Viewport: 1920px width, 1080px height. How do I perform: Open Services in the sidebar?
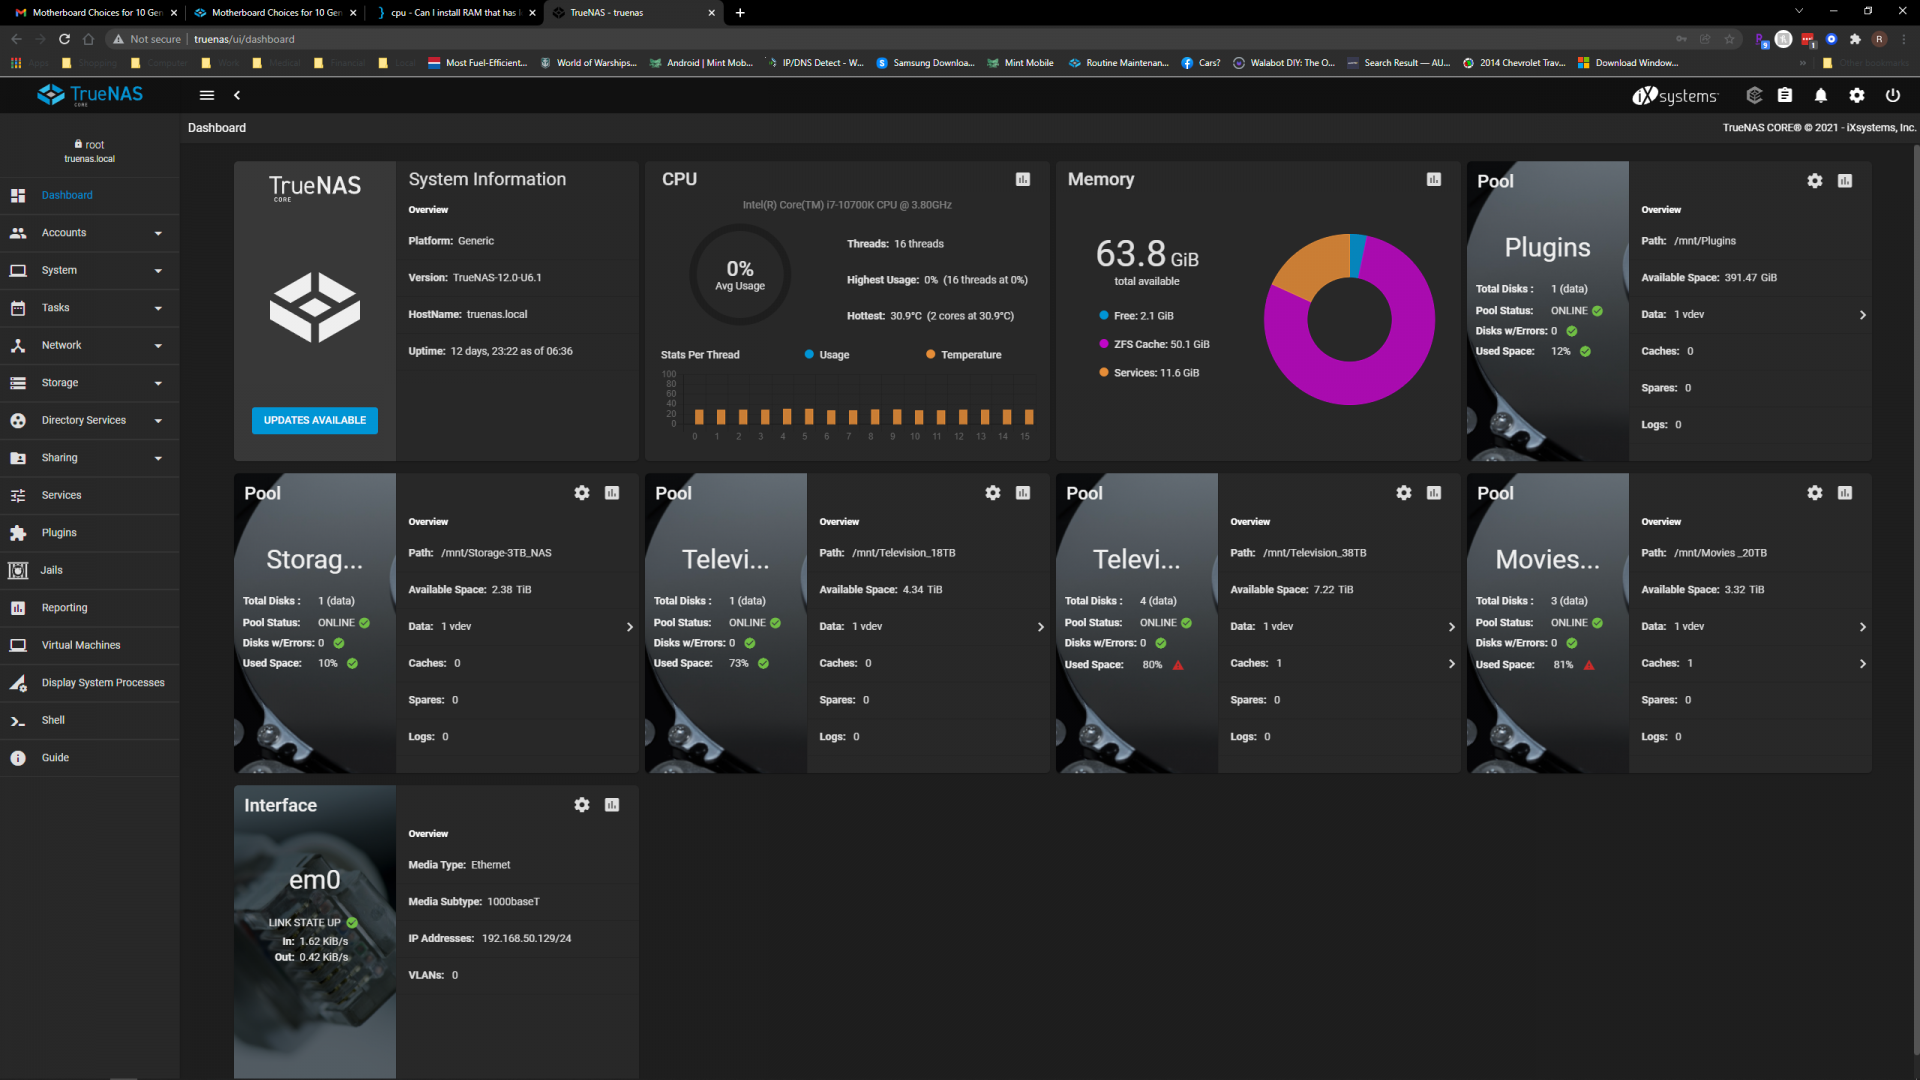coord(89,496)
